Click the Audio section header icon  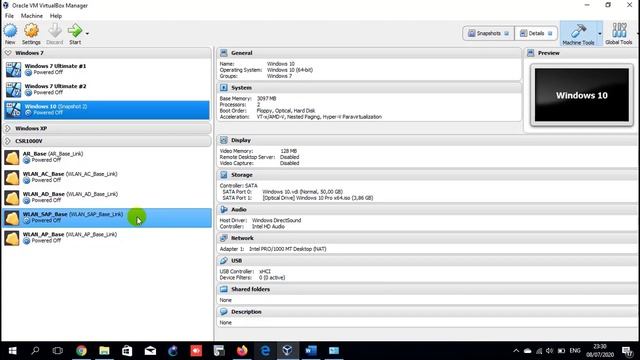click(x=224, y=209)
